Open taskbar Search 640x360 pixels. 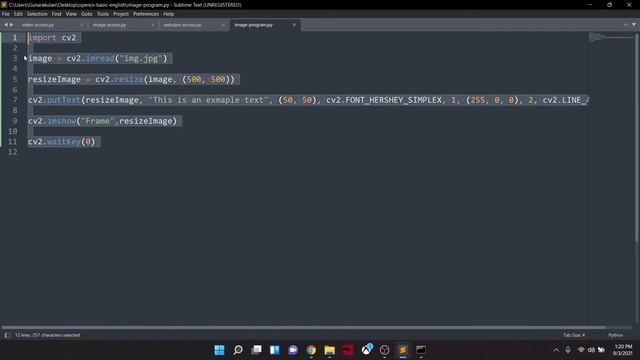238,350
